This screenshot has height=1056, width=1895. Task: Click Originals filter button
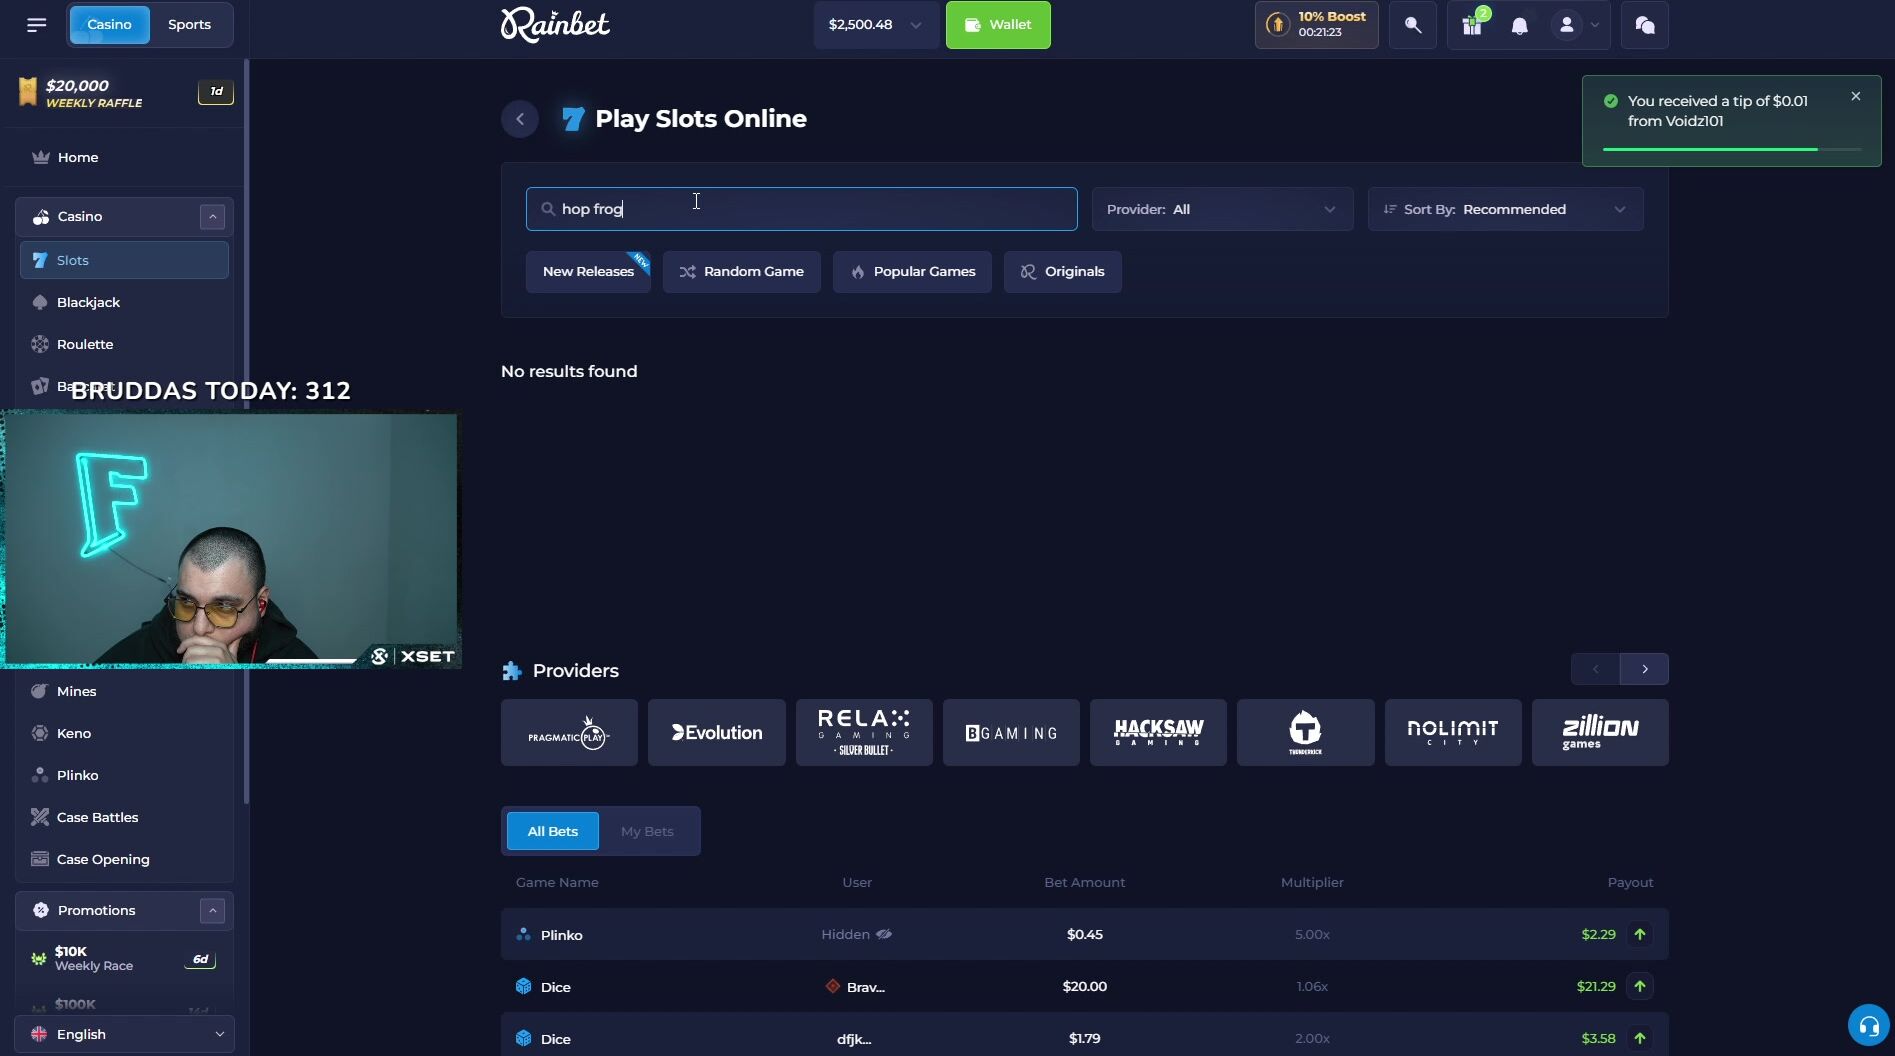coord(1063,272)
